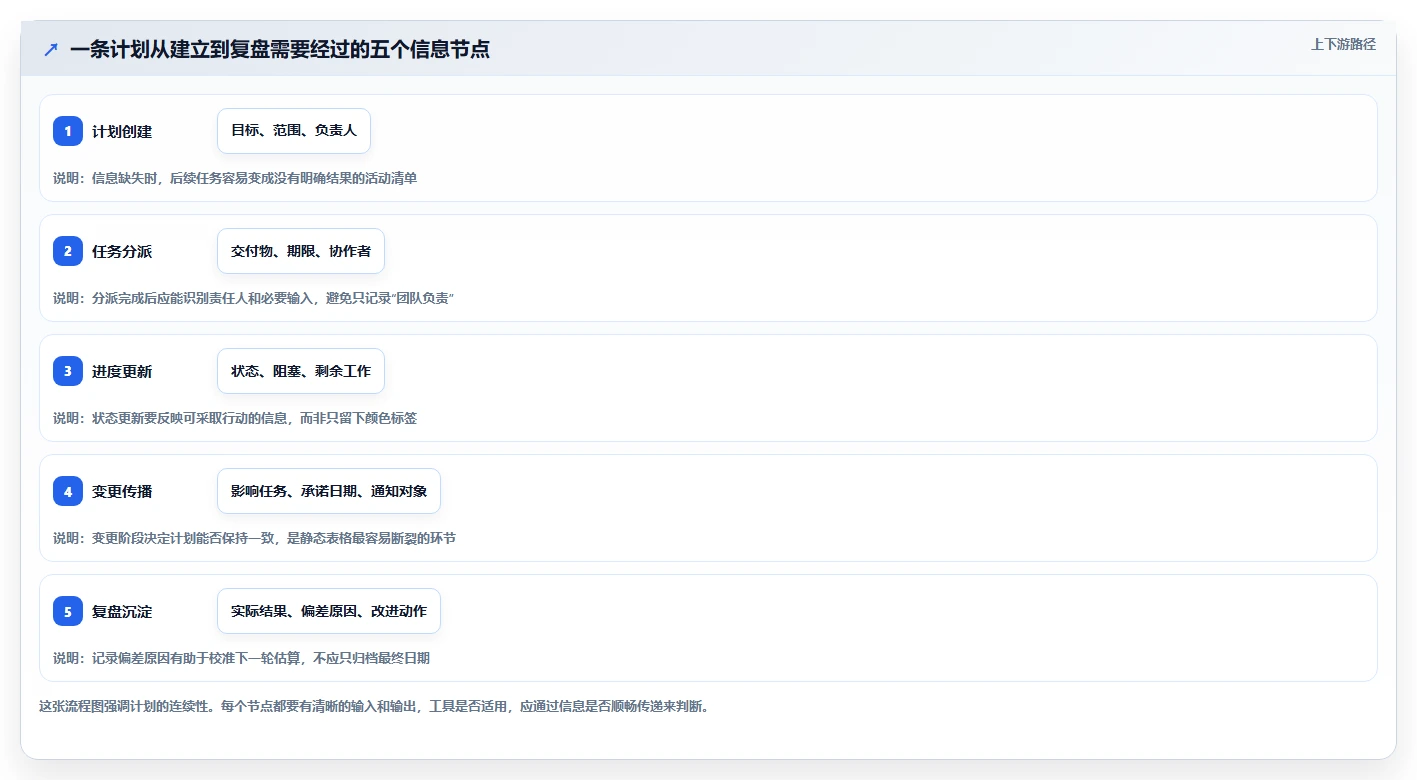Click the note starting 说明：记录偏差原因

click(241, 658)
